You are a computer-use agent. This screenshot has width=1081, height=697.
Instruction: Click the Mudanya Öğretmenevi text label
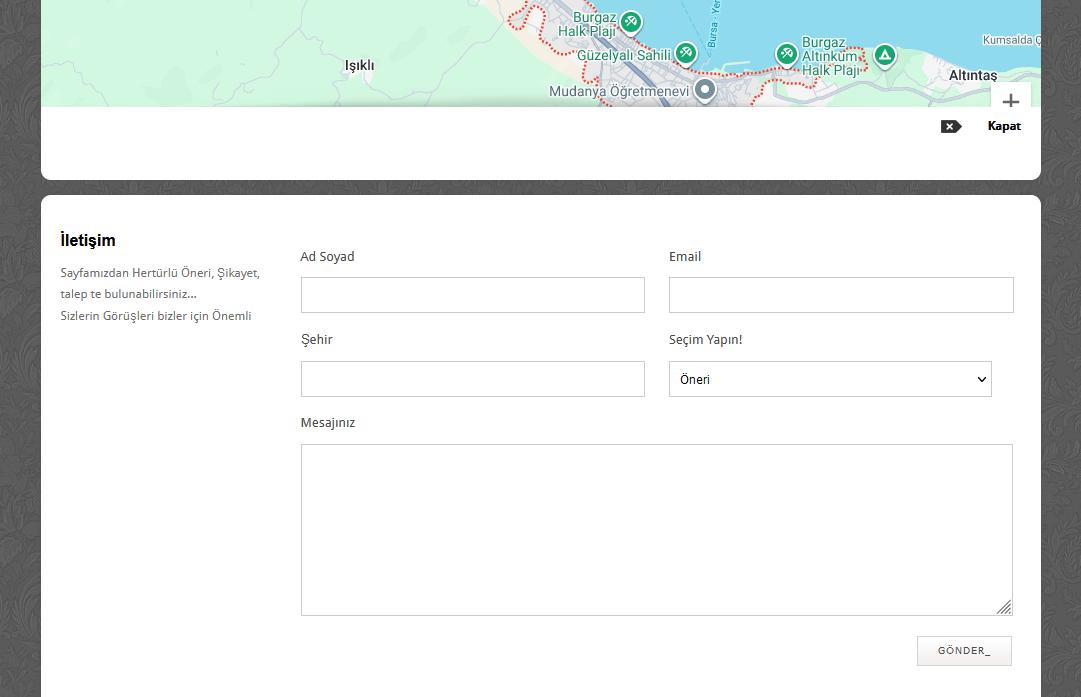coord(619,92)
